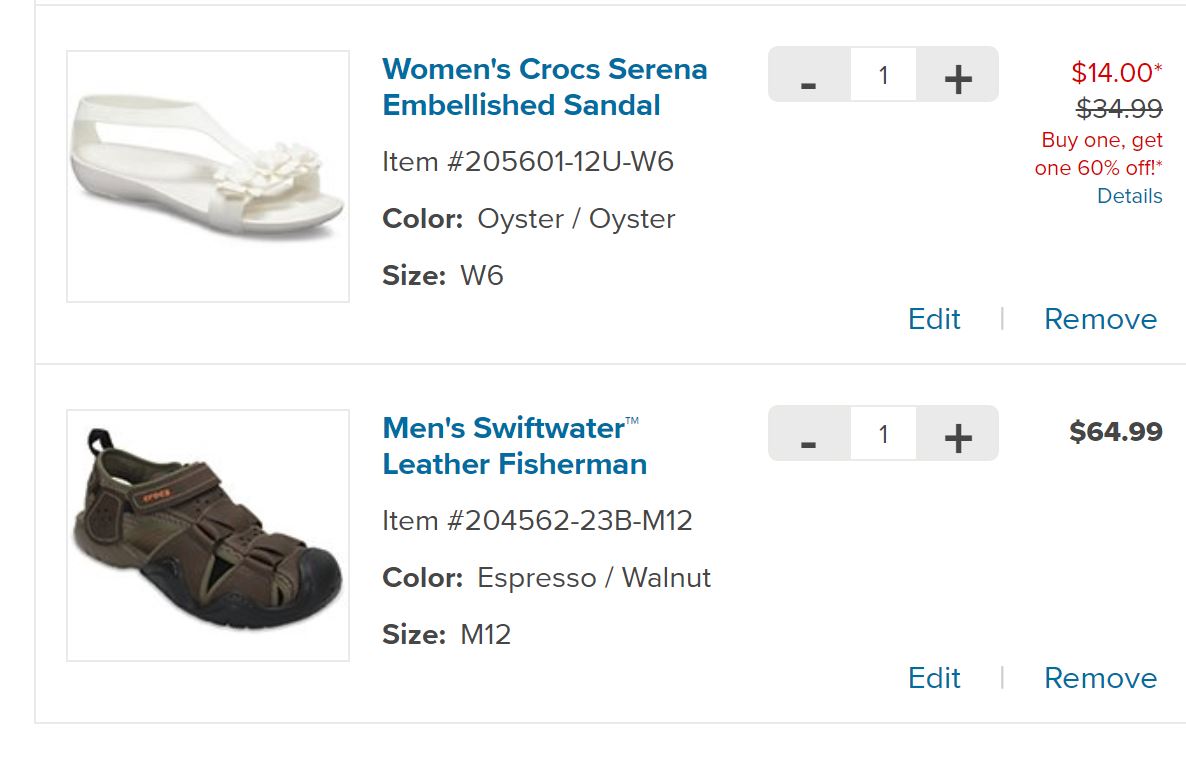Decrease Serena Sandal quantity with minus button
This screenshot has width=1186, height=762.
(x=809, y=76)
